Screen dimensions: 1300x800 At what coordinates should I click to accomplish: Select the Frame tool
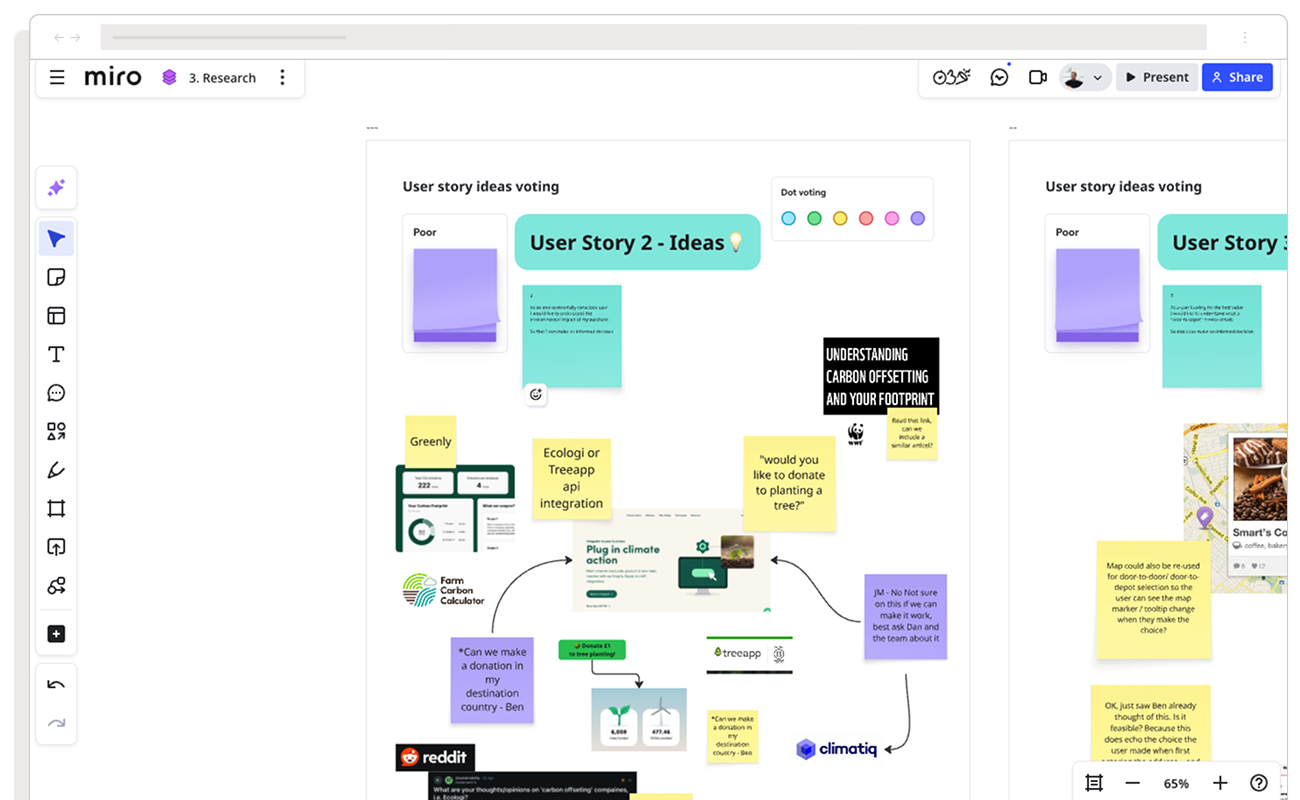57,508
